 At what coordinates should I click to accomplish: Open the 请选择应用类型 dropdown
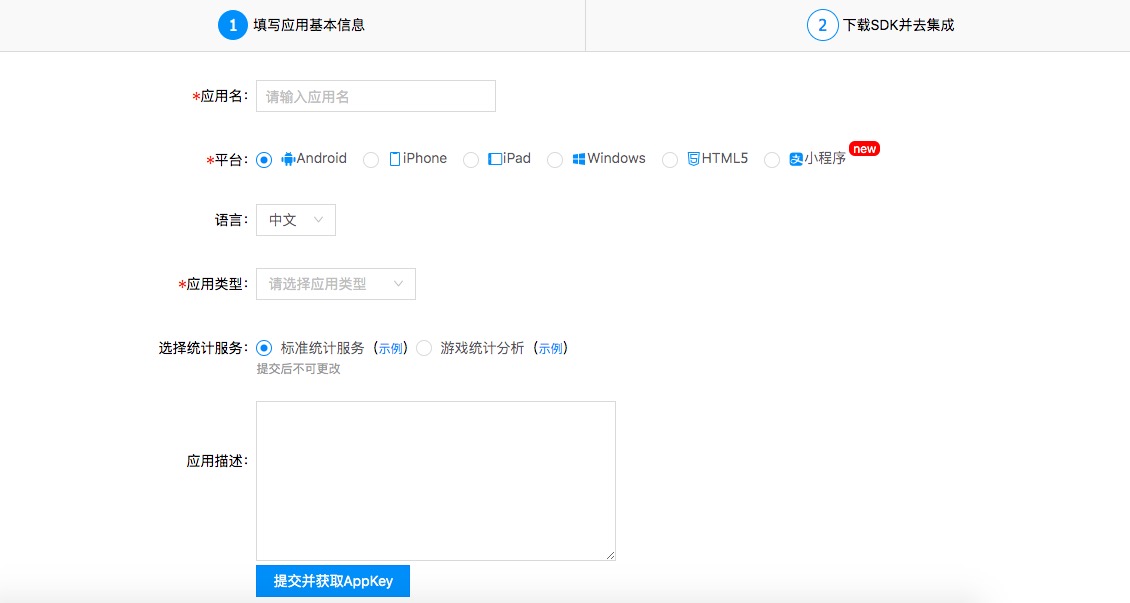tap(336, 284)
